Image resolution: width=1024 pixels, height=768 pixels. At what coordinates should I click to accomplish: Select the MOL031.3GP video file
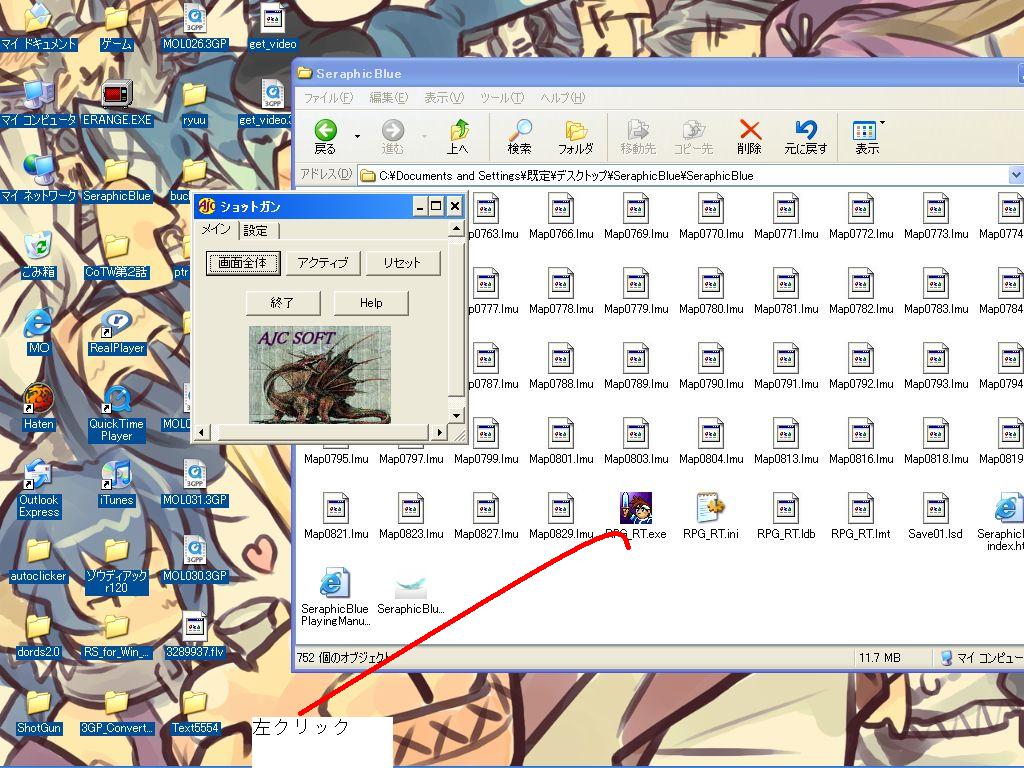(x=195, y=475)
